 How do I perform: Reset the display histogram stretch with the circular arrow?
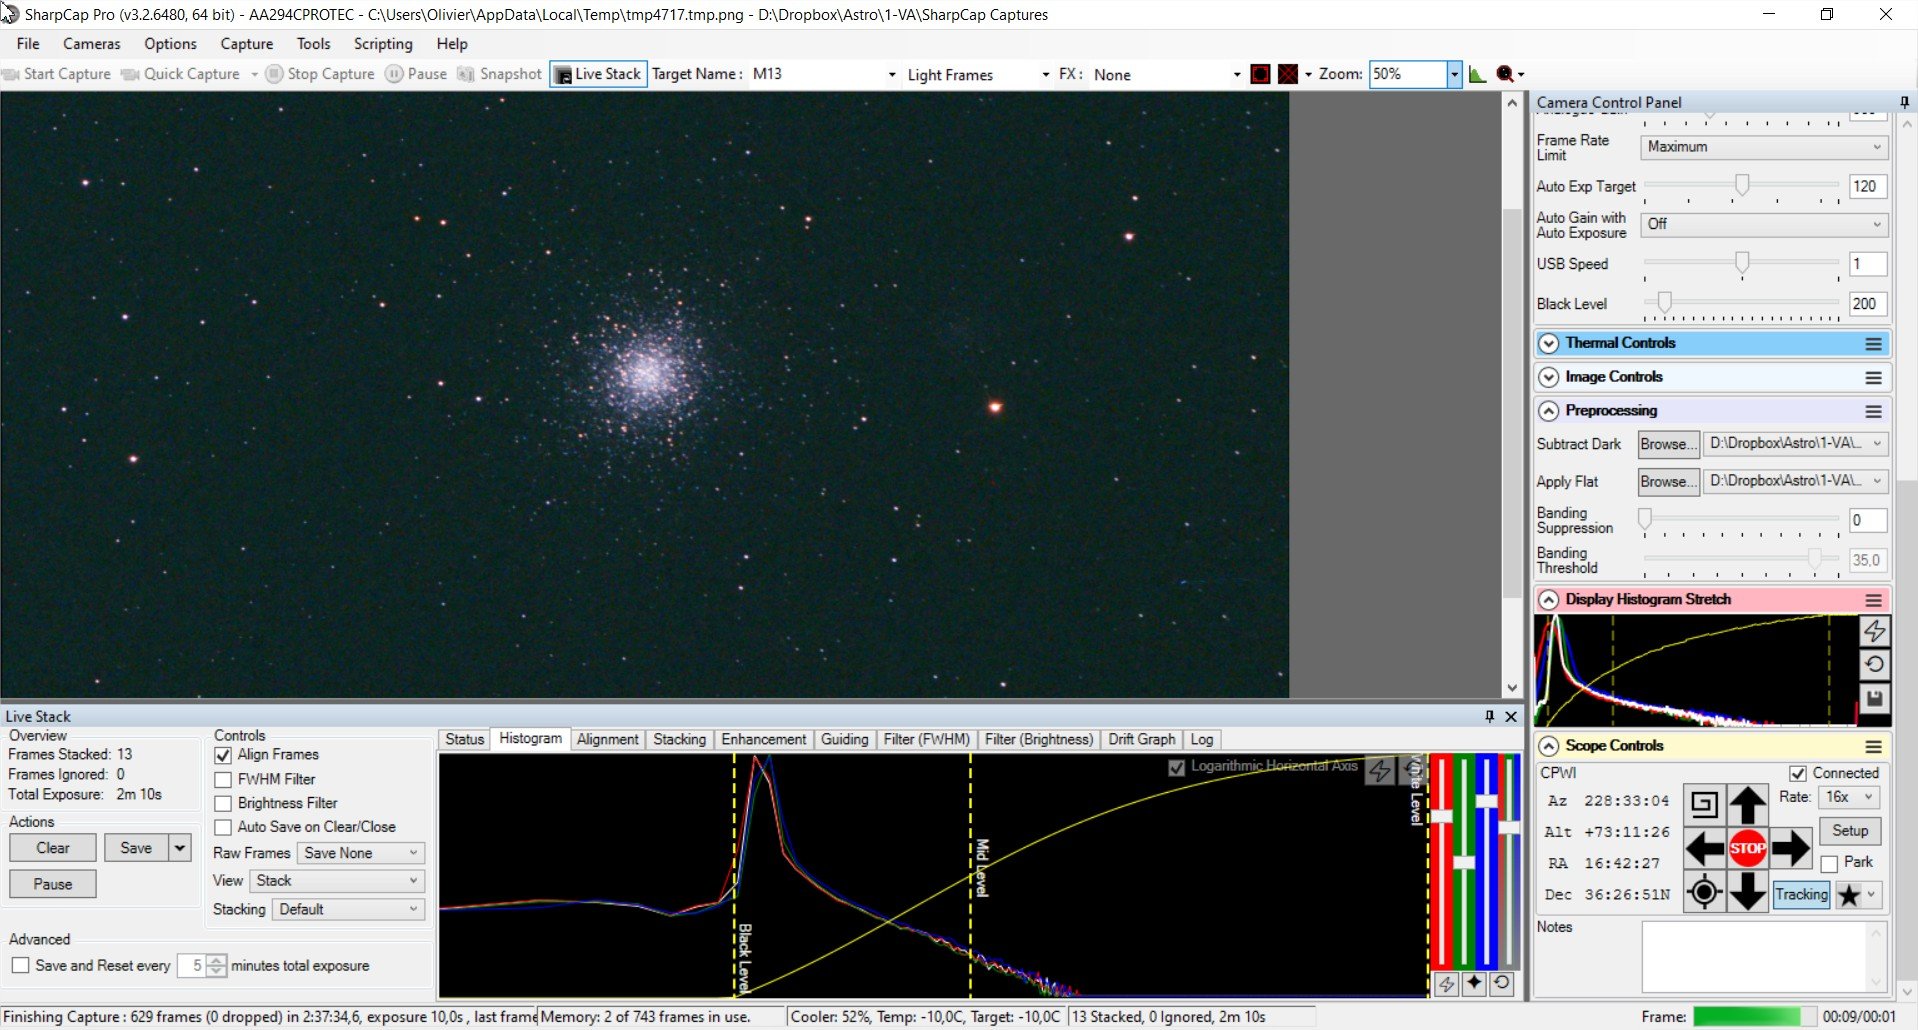pos(1874,664)
